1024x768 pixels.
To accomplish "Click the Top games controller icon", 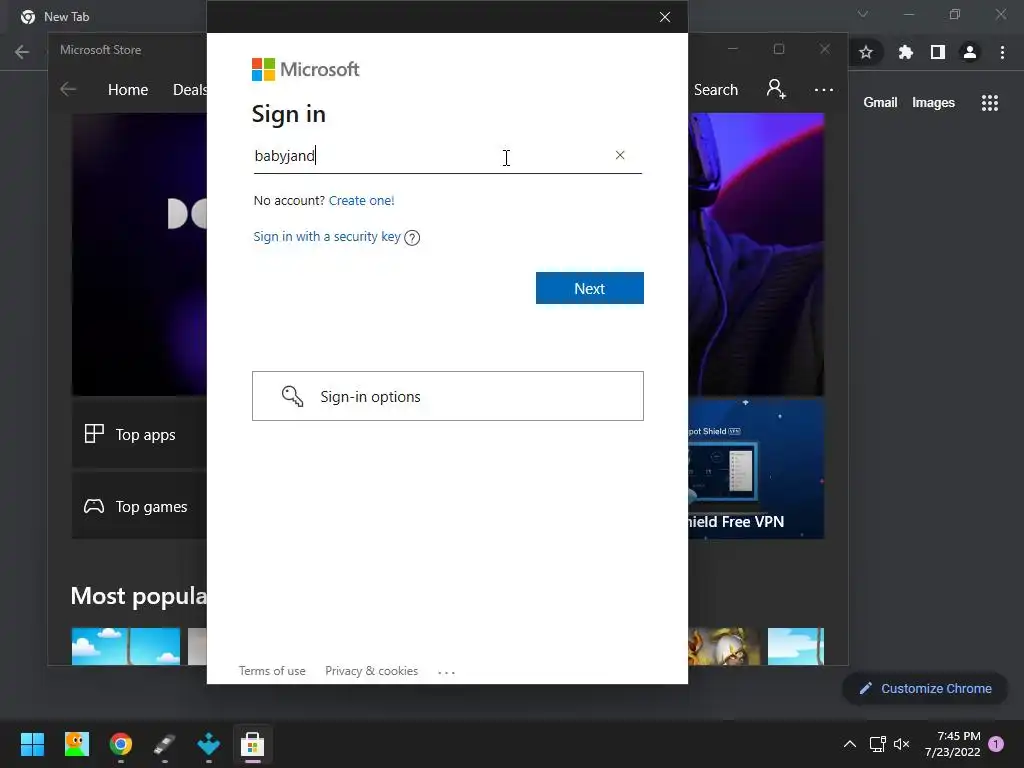I will click(93, 506).
